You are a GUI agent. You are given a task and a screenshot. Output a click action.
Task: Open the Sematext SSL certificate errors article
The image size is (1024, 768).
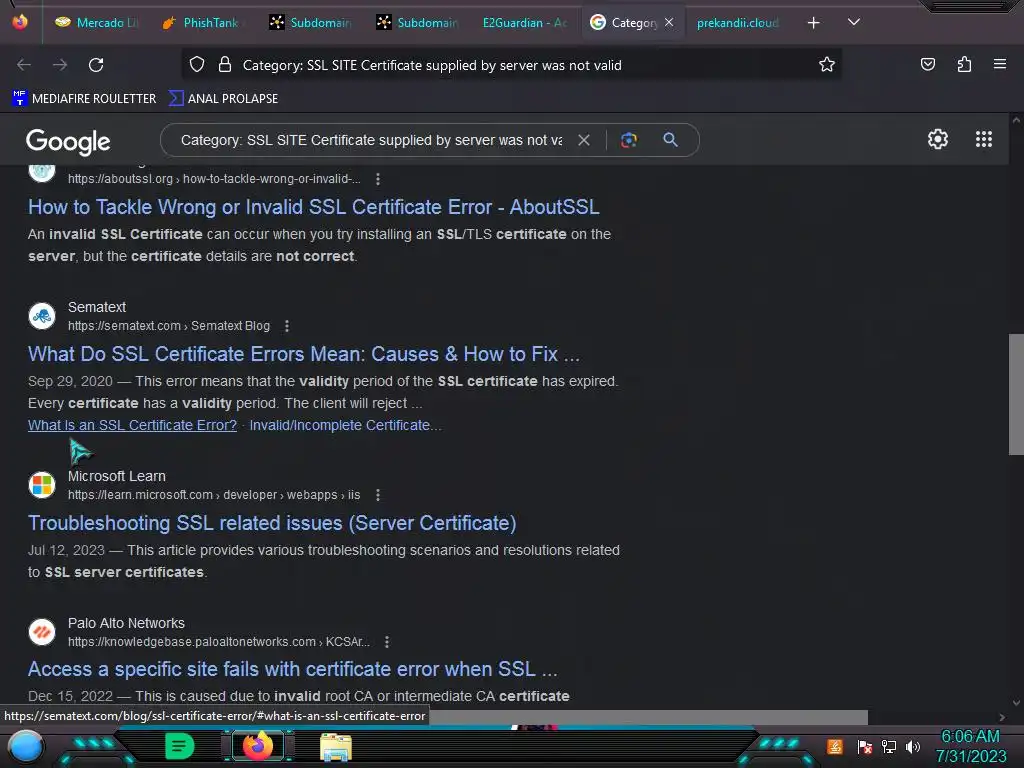click(x=304, y=354)
